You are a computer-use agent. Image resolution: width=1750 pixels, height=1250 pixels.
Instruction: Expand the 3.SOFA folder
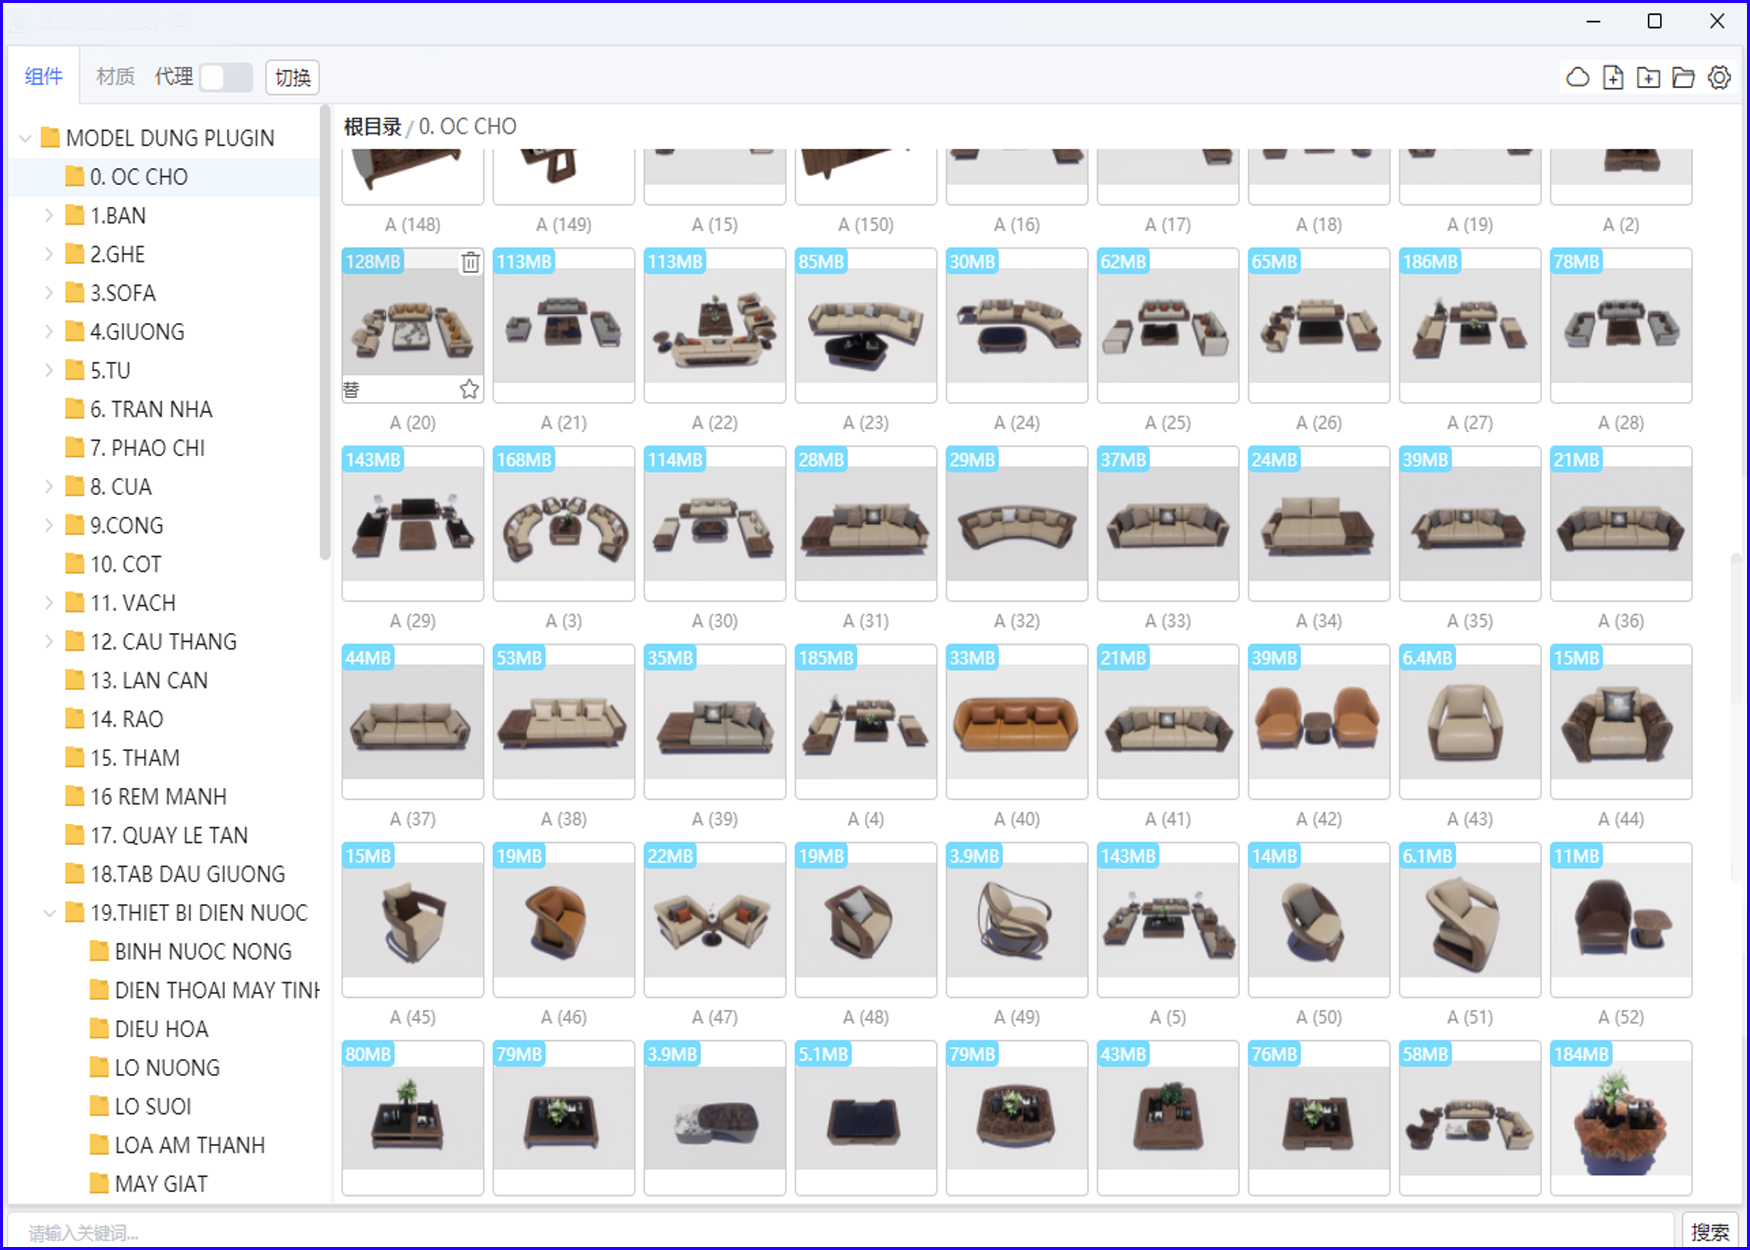click(49, 293)
